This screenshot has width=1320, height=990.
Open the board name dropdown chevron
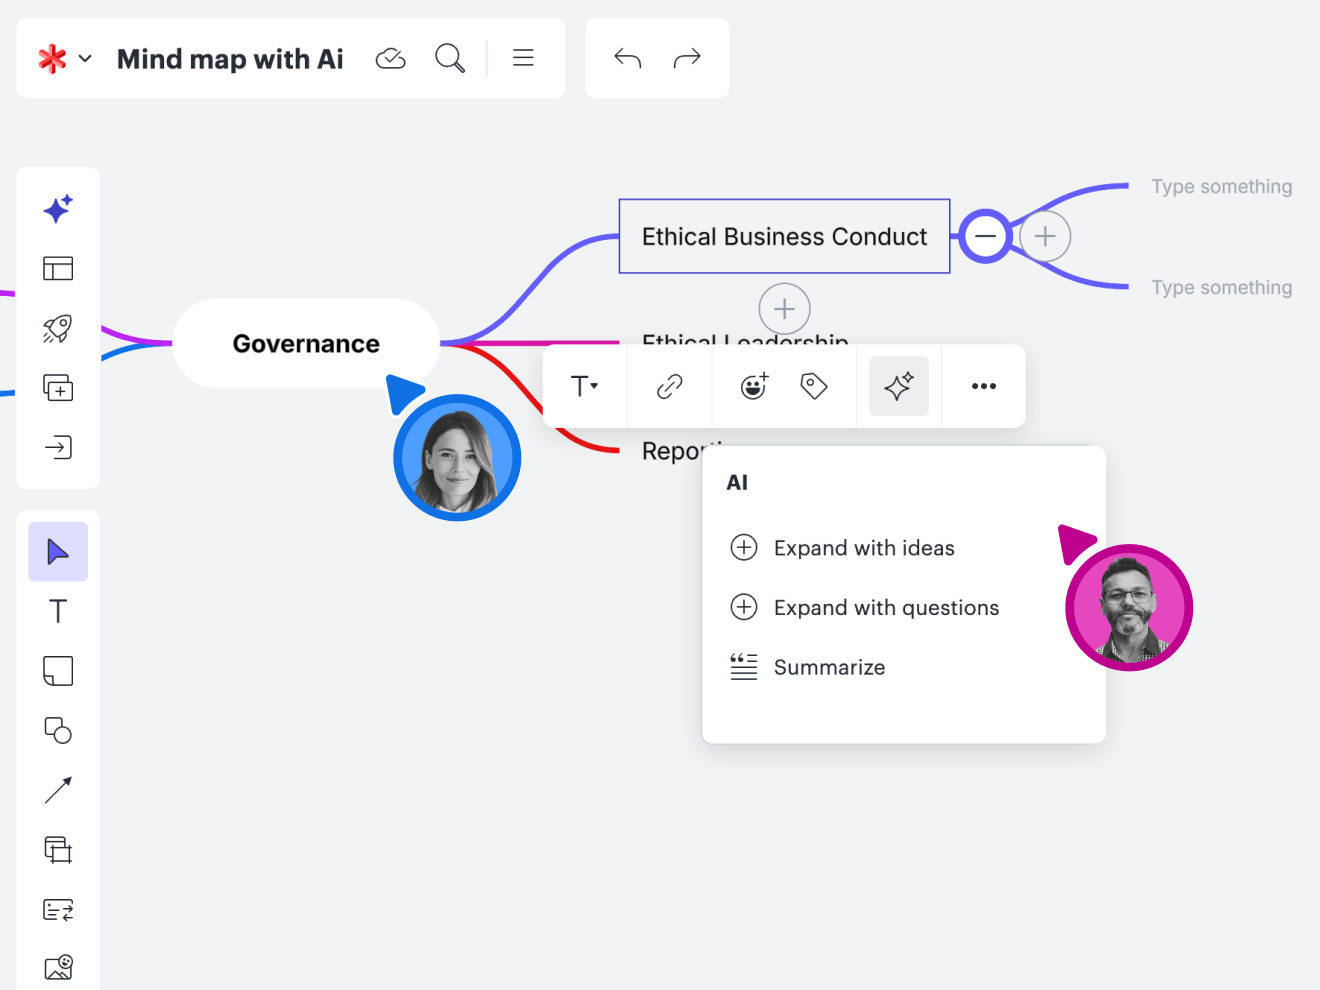pos(85,58)
